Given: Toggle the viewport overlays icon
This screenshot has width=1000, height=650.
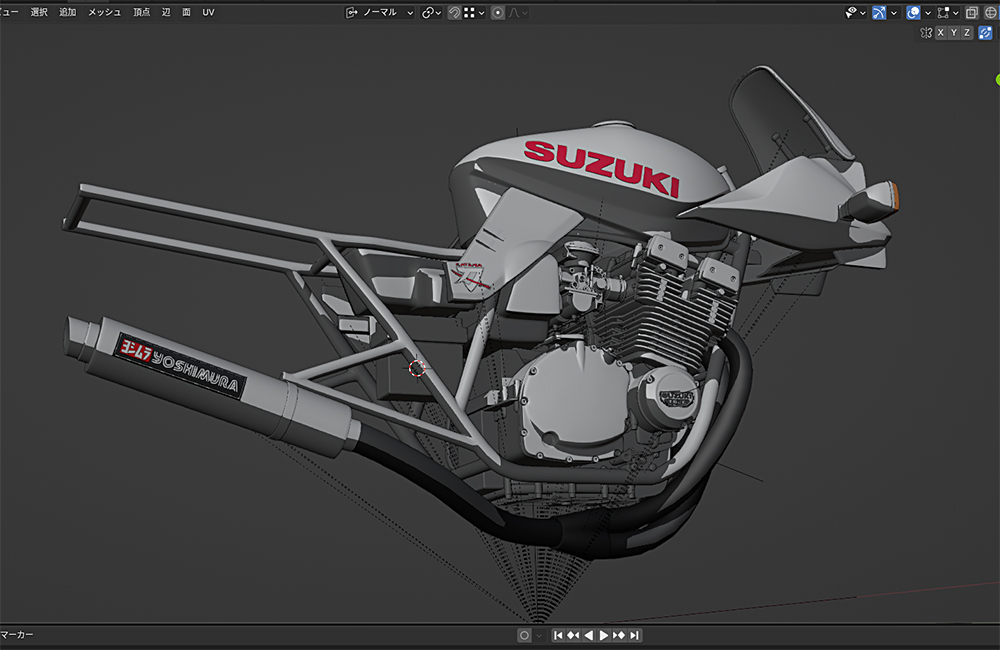Looking at the screenshot, I should [913, 13].
